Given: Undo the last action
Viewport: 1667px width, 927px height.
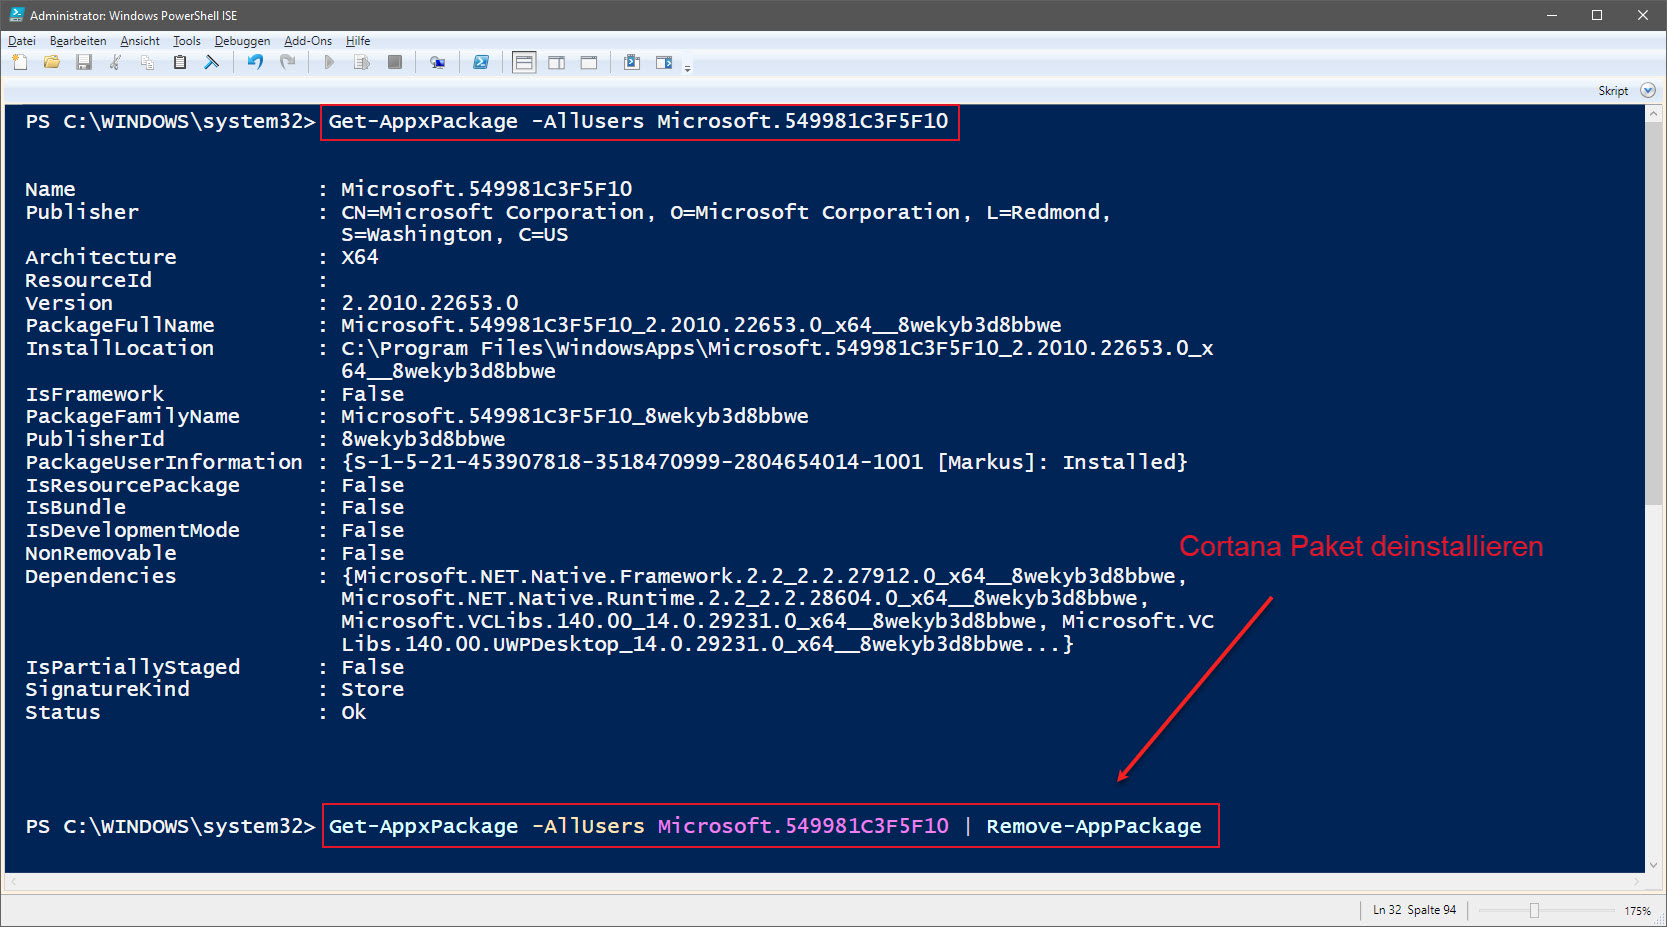Looking at the screenshot, I should click(x=255, y=62).
